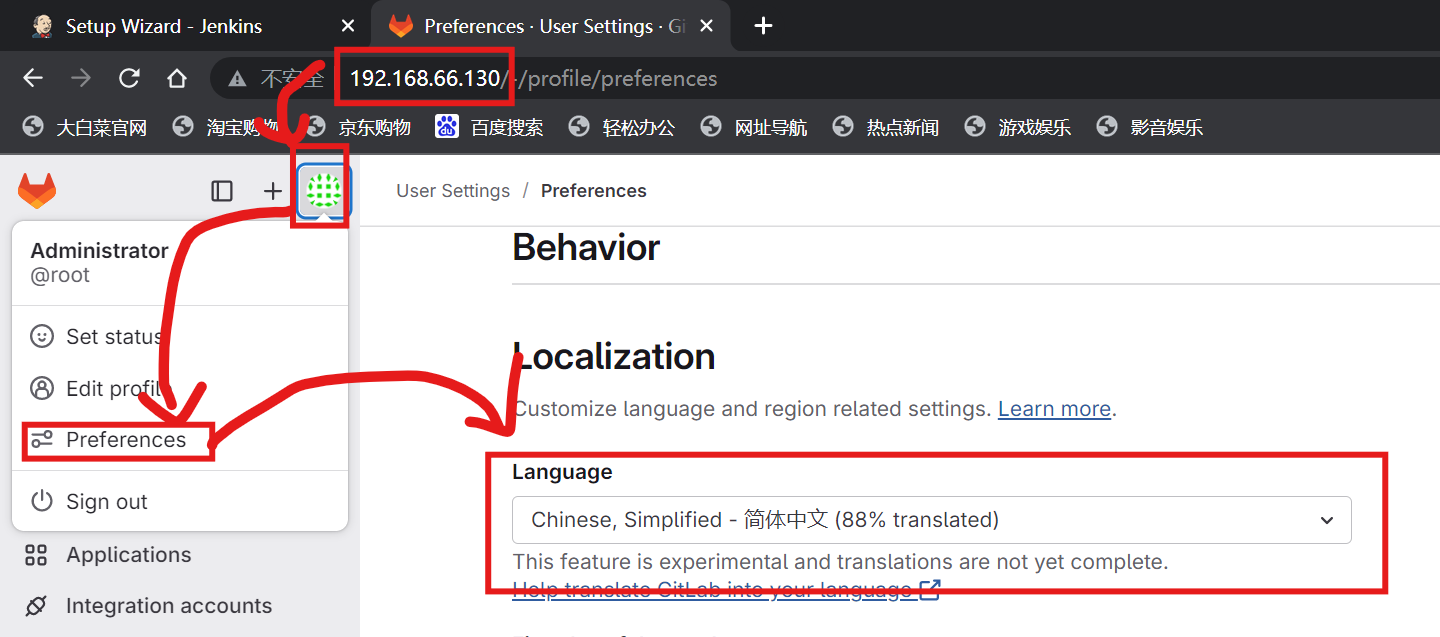1440x637 pixels.
Task: Open 大白菜官网 bookmark
Action: pos(85,127)
